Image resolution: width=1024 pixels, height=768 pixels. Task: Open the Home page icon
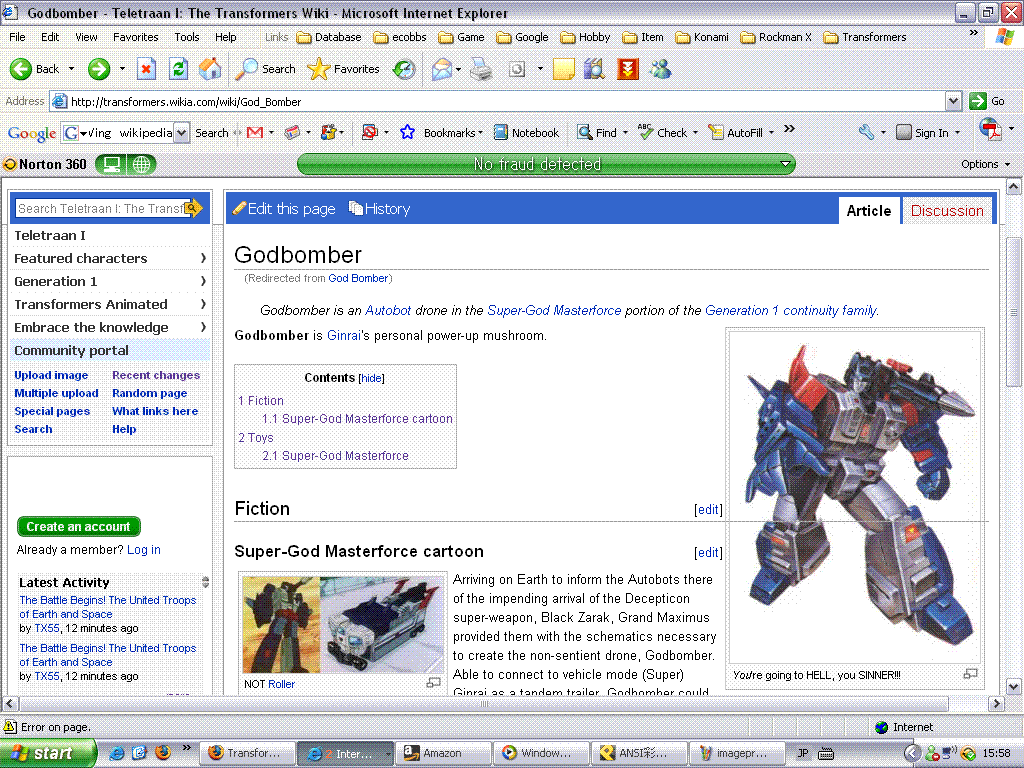tap(210, 69)
